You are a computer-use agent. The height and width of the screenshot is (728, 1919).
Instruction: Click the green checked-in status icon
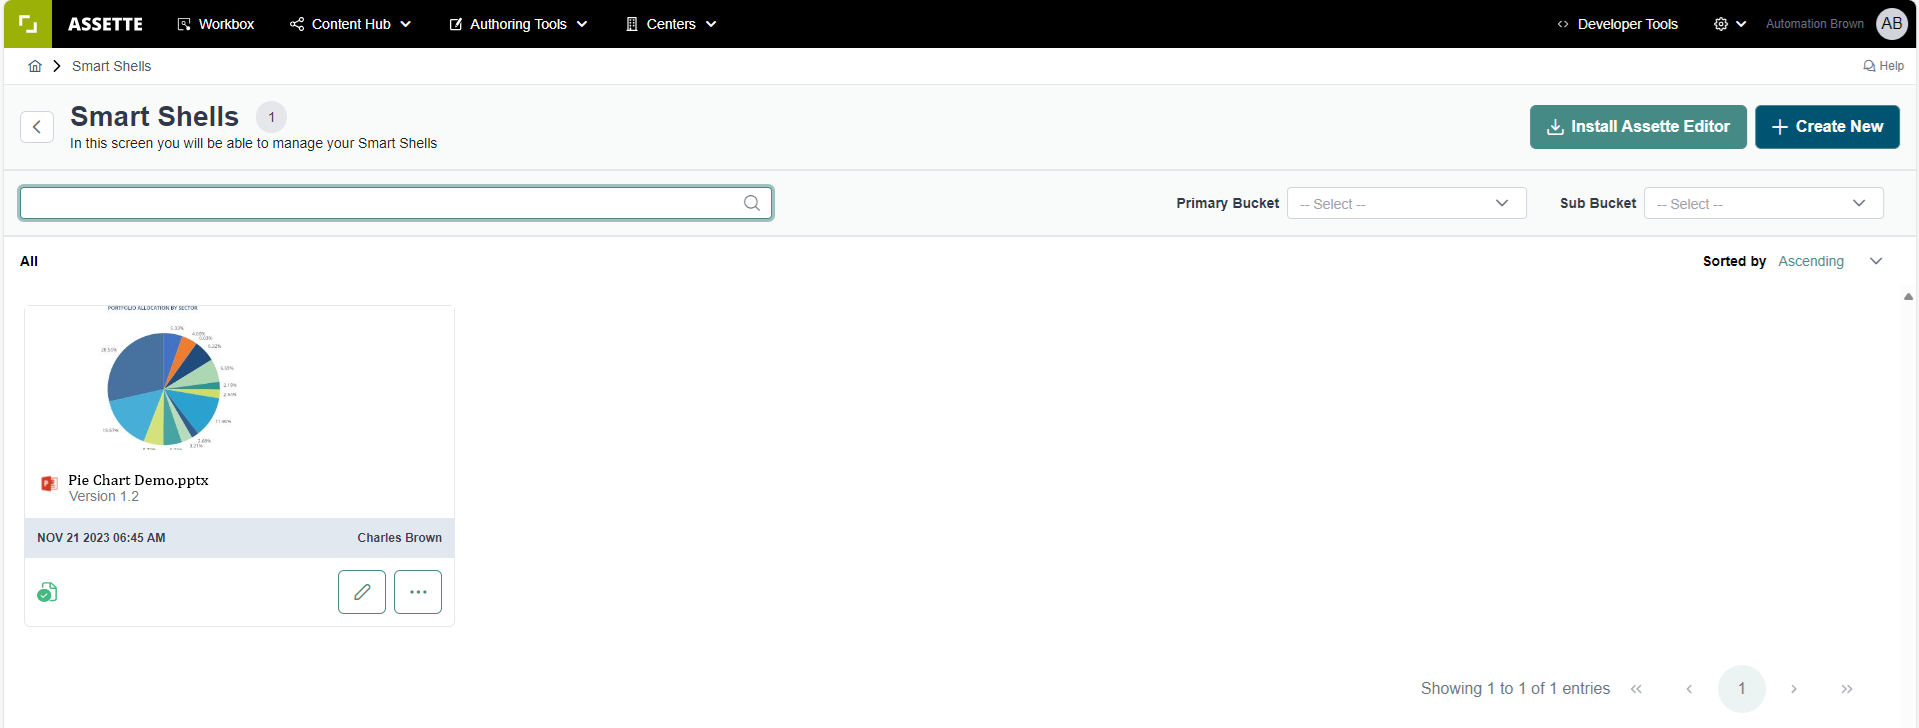pos(47,593)
